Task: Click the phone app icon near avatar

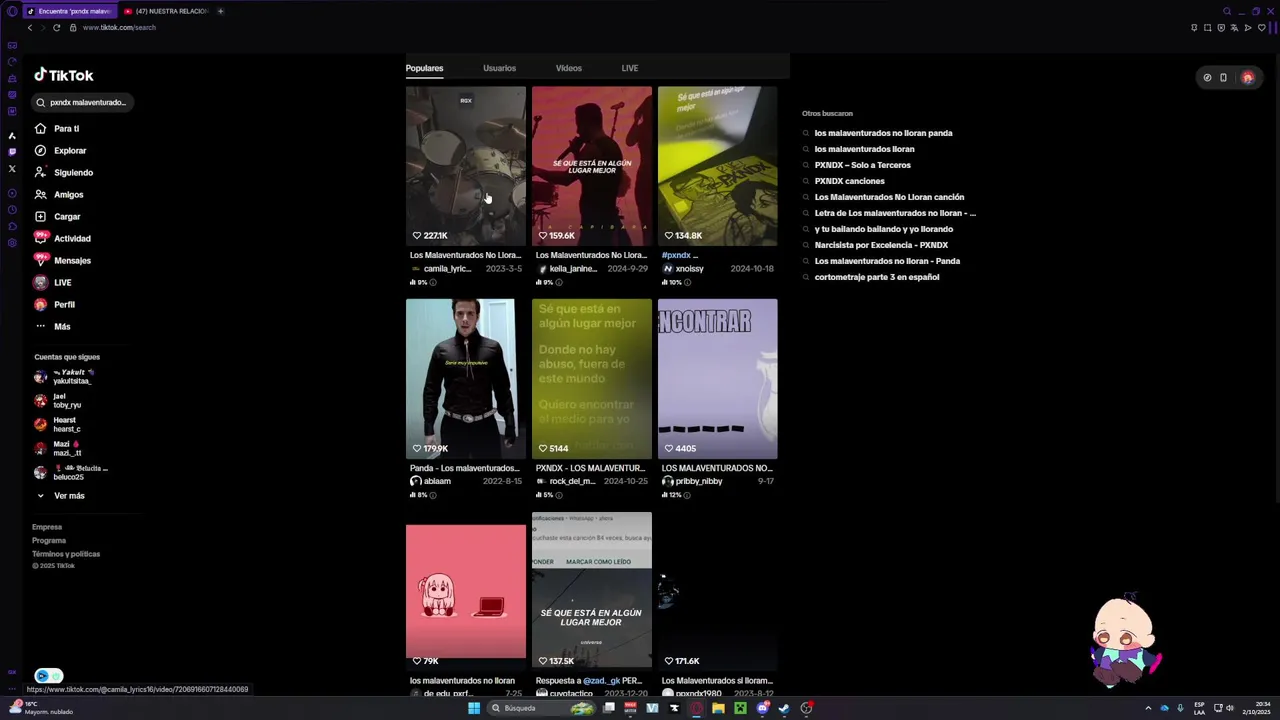Action: (1223, 77)
